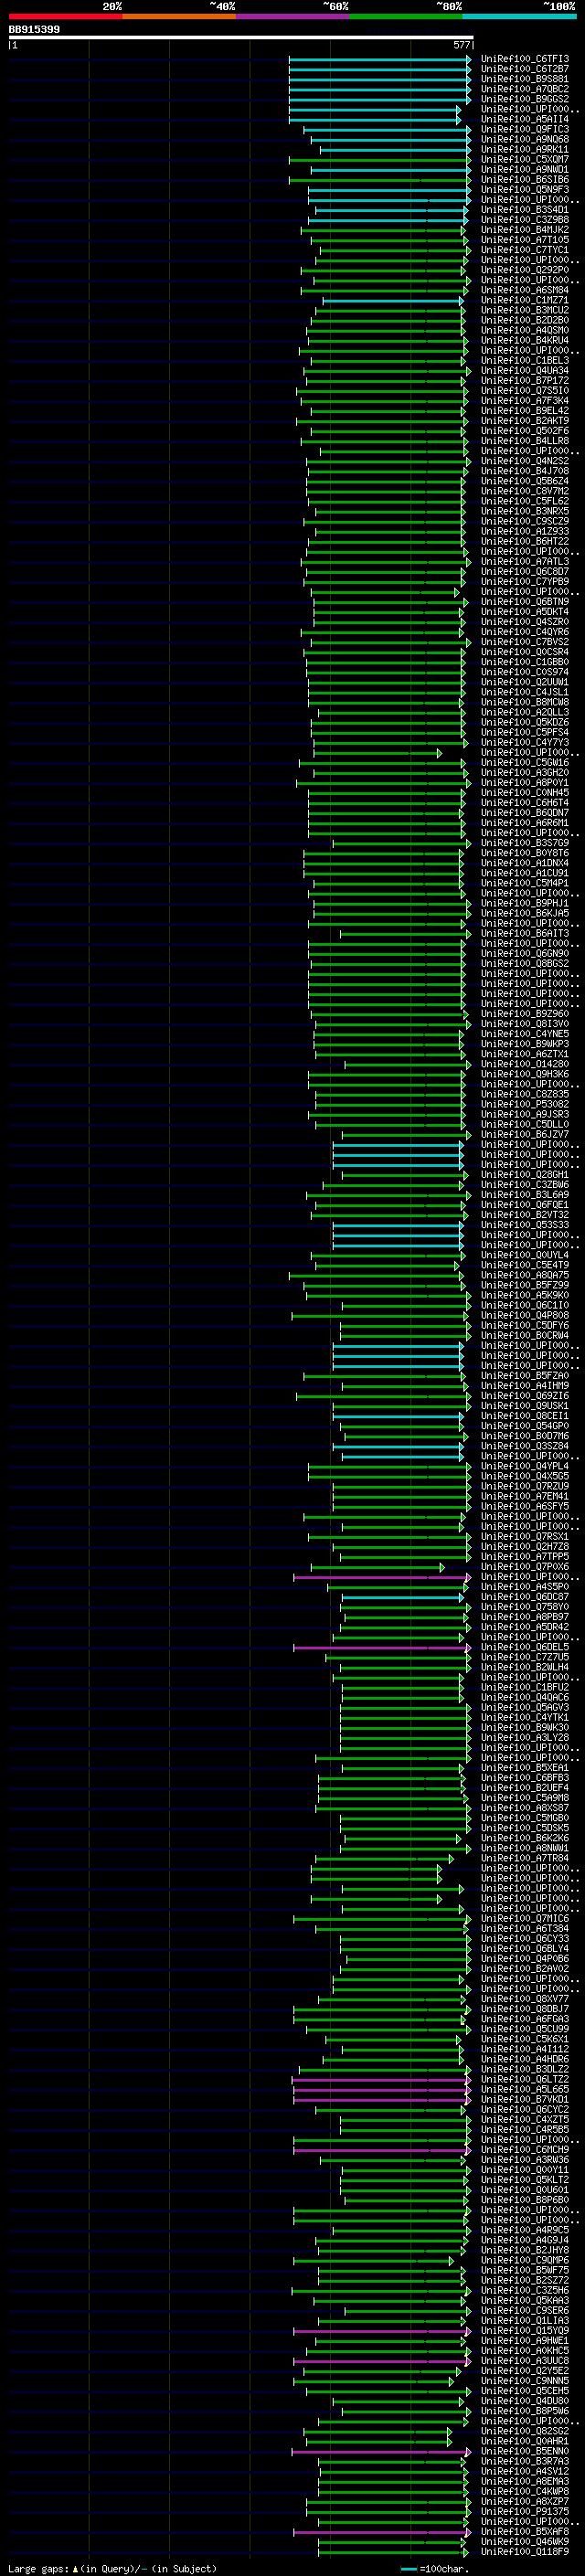Click the purple alignment bar for UniRef100_B5ENN0
This screenshot has width=585, height=2576.
pos(381,2451)
